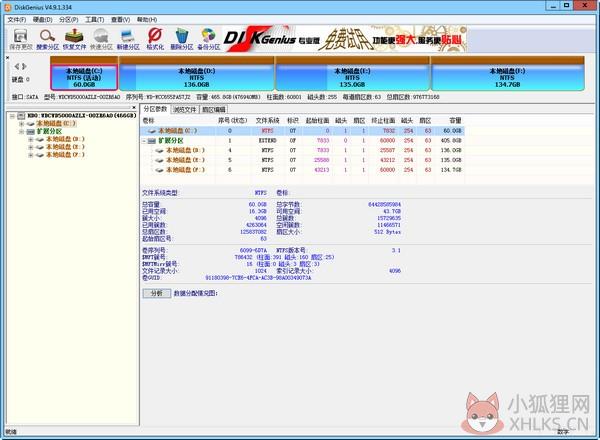
Task: Click the red 格式化 (Format) toolbar icon
Action: 155,39
